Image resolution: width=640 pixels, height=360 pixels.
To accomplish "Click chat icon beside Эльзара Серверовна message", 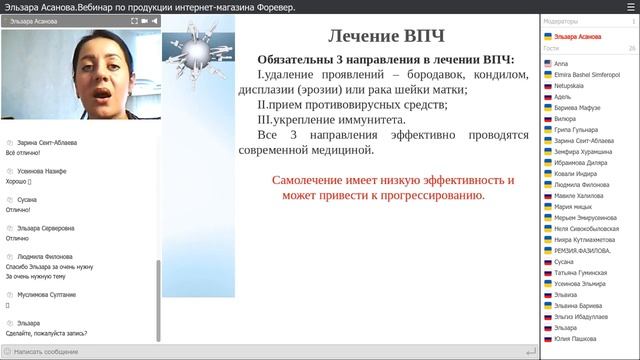I will (10, 229).
